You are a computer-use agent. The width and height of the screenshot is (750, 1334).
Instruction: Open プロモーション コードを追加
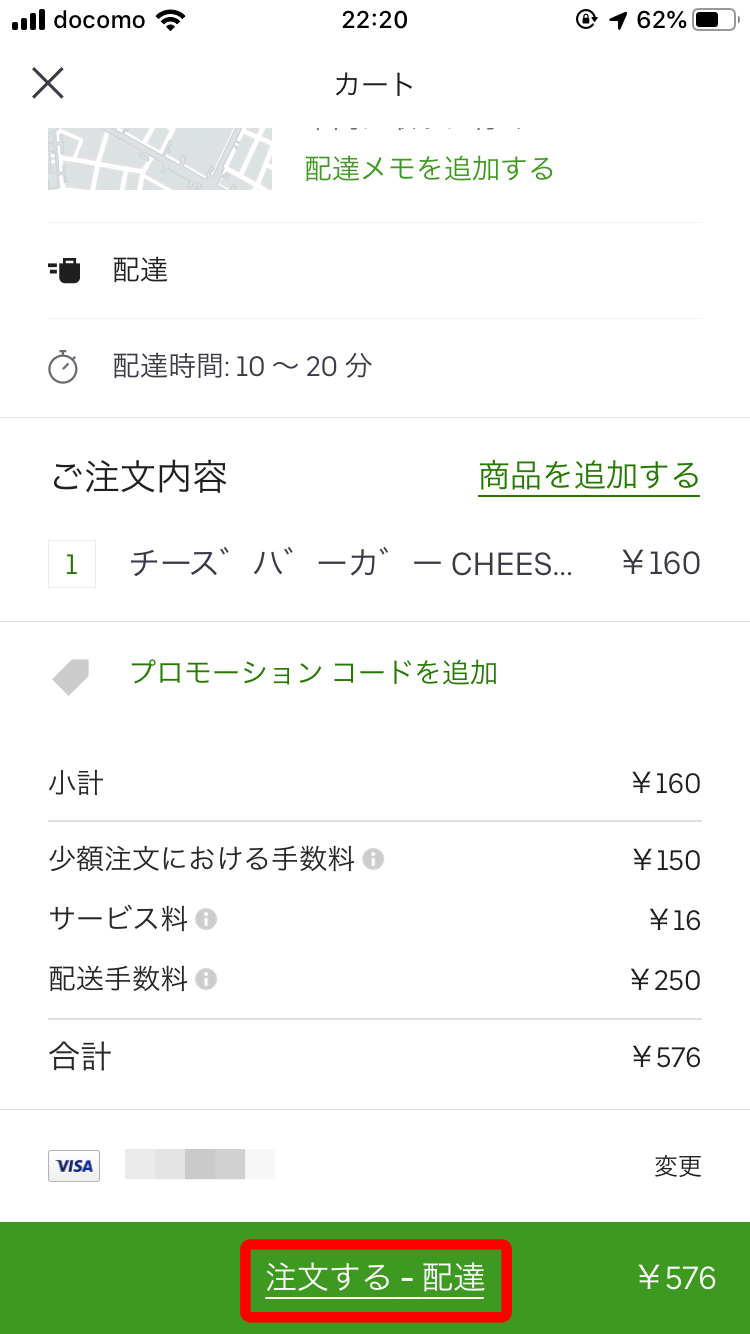tap(314, 672)
